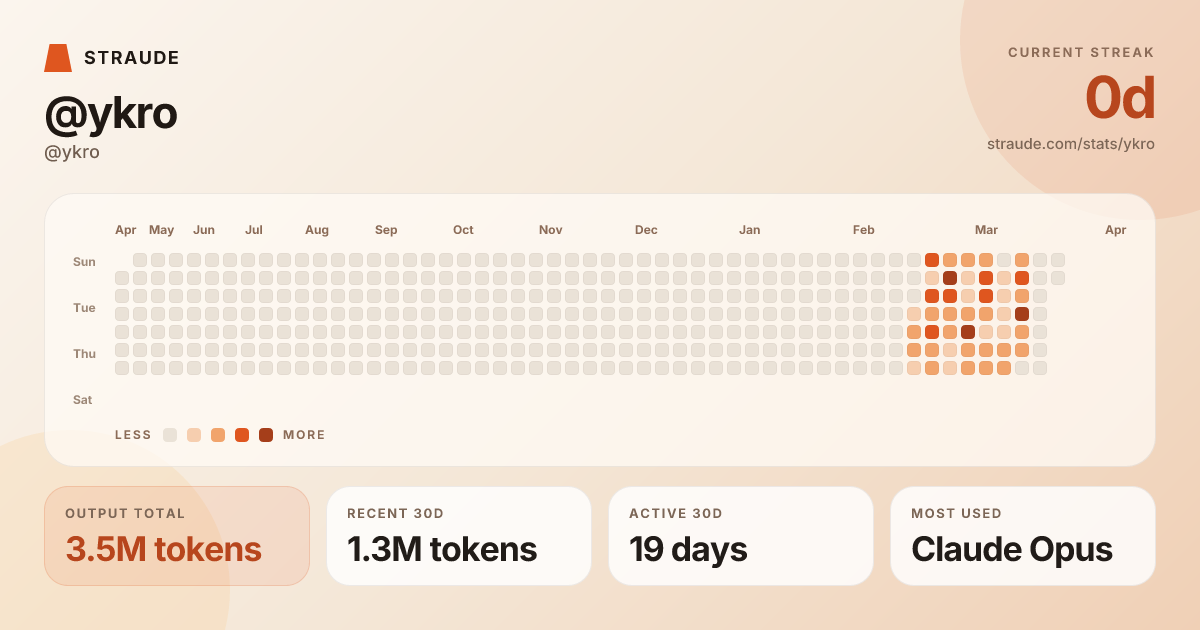
Task: Click the Current Streak 0d value
Action: point(1120,99)
